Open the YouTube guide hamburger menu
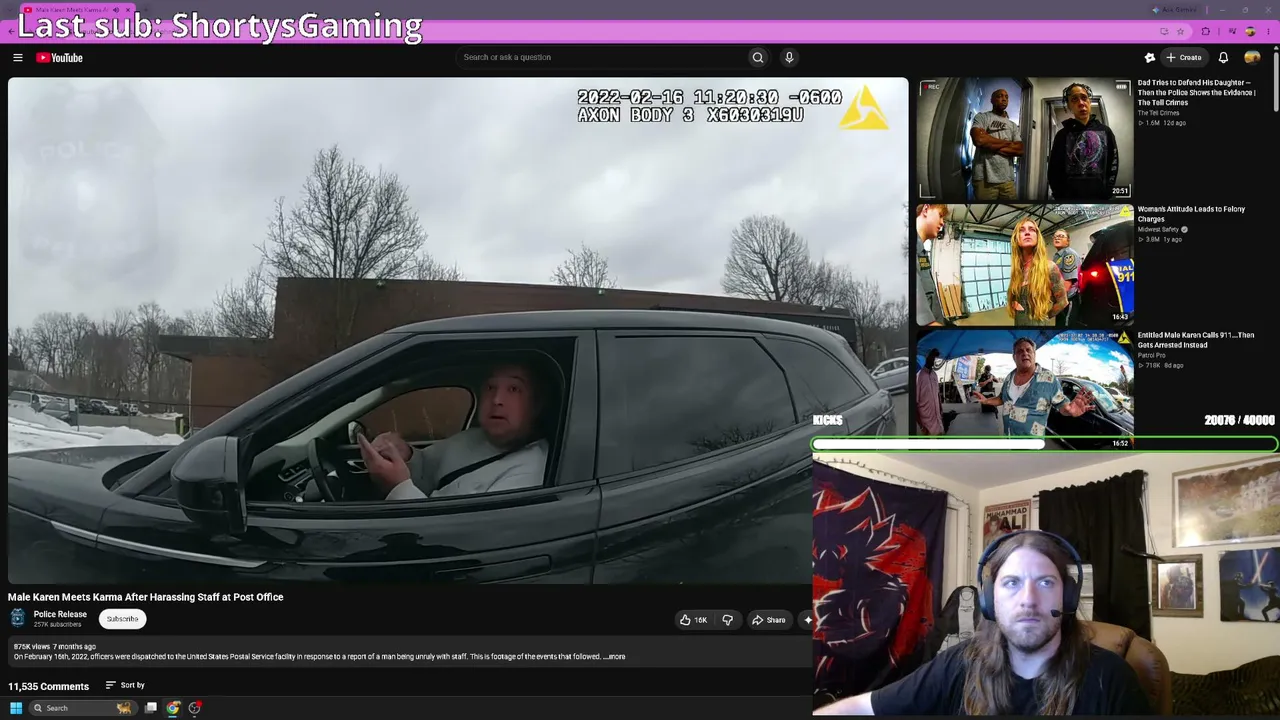The width and height of the screenshot is (1280, 720). (x=18, y=58)
